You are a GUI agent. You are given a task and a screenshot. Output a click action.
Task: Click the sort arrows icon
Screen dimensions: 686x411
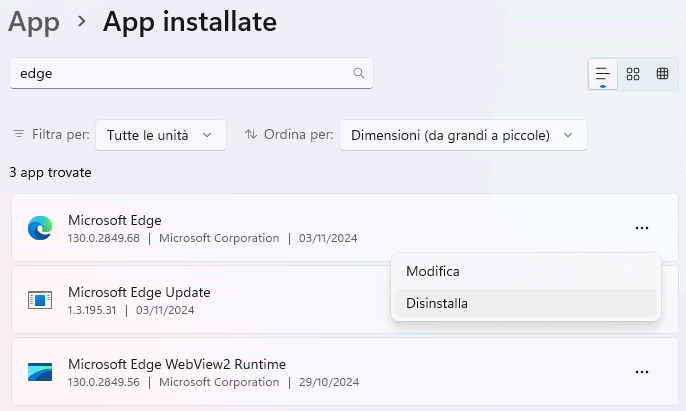(251, 135)
